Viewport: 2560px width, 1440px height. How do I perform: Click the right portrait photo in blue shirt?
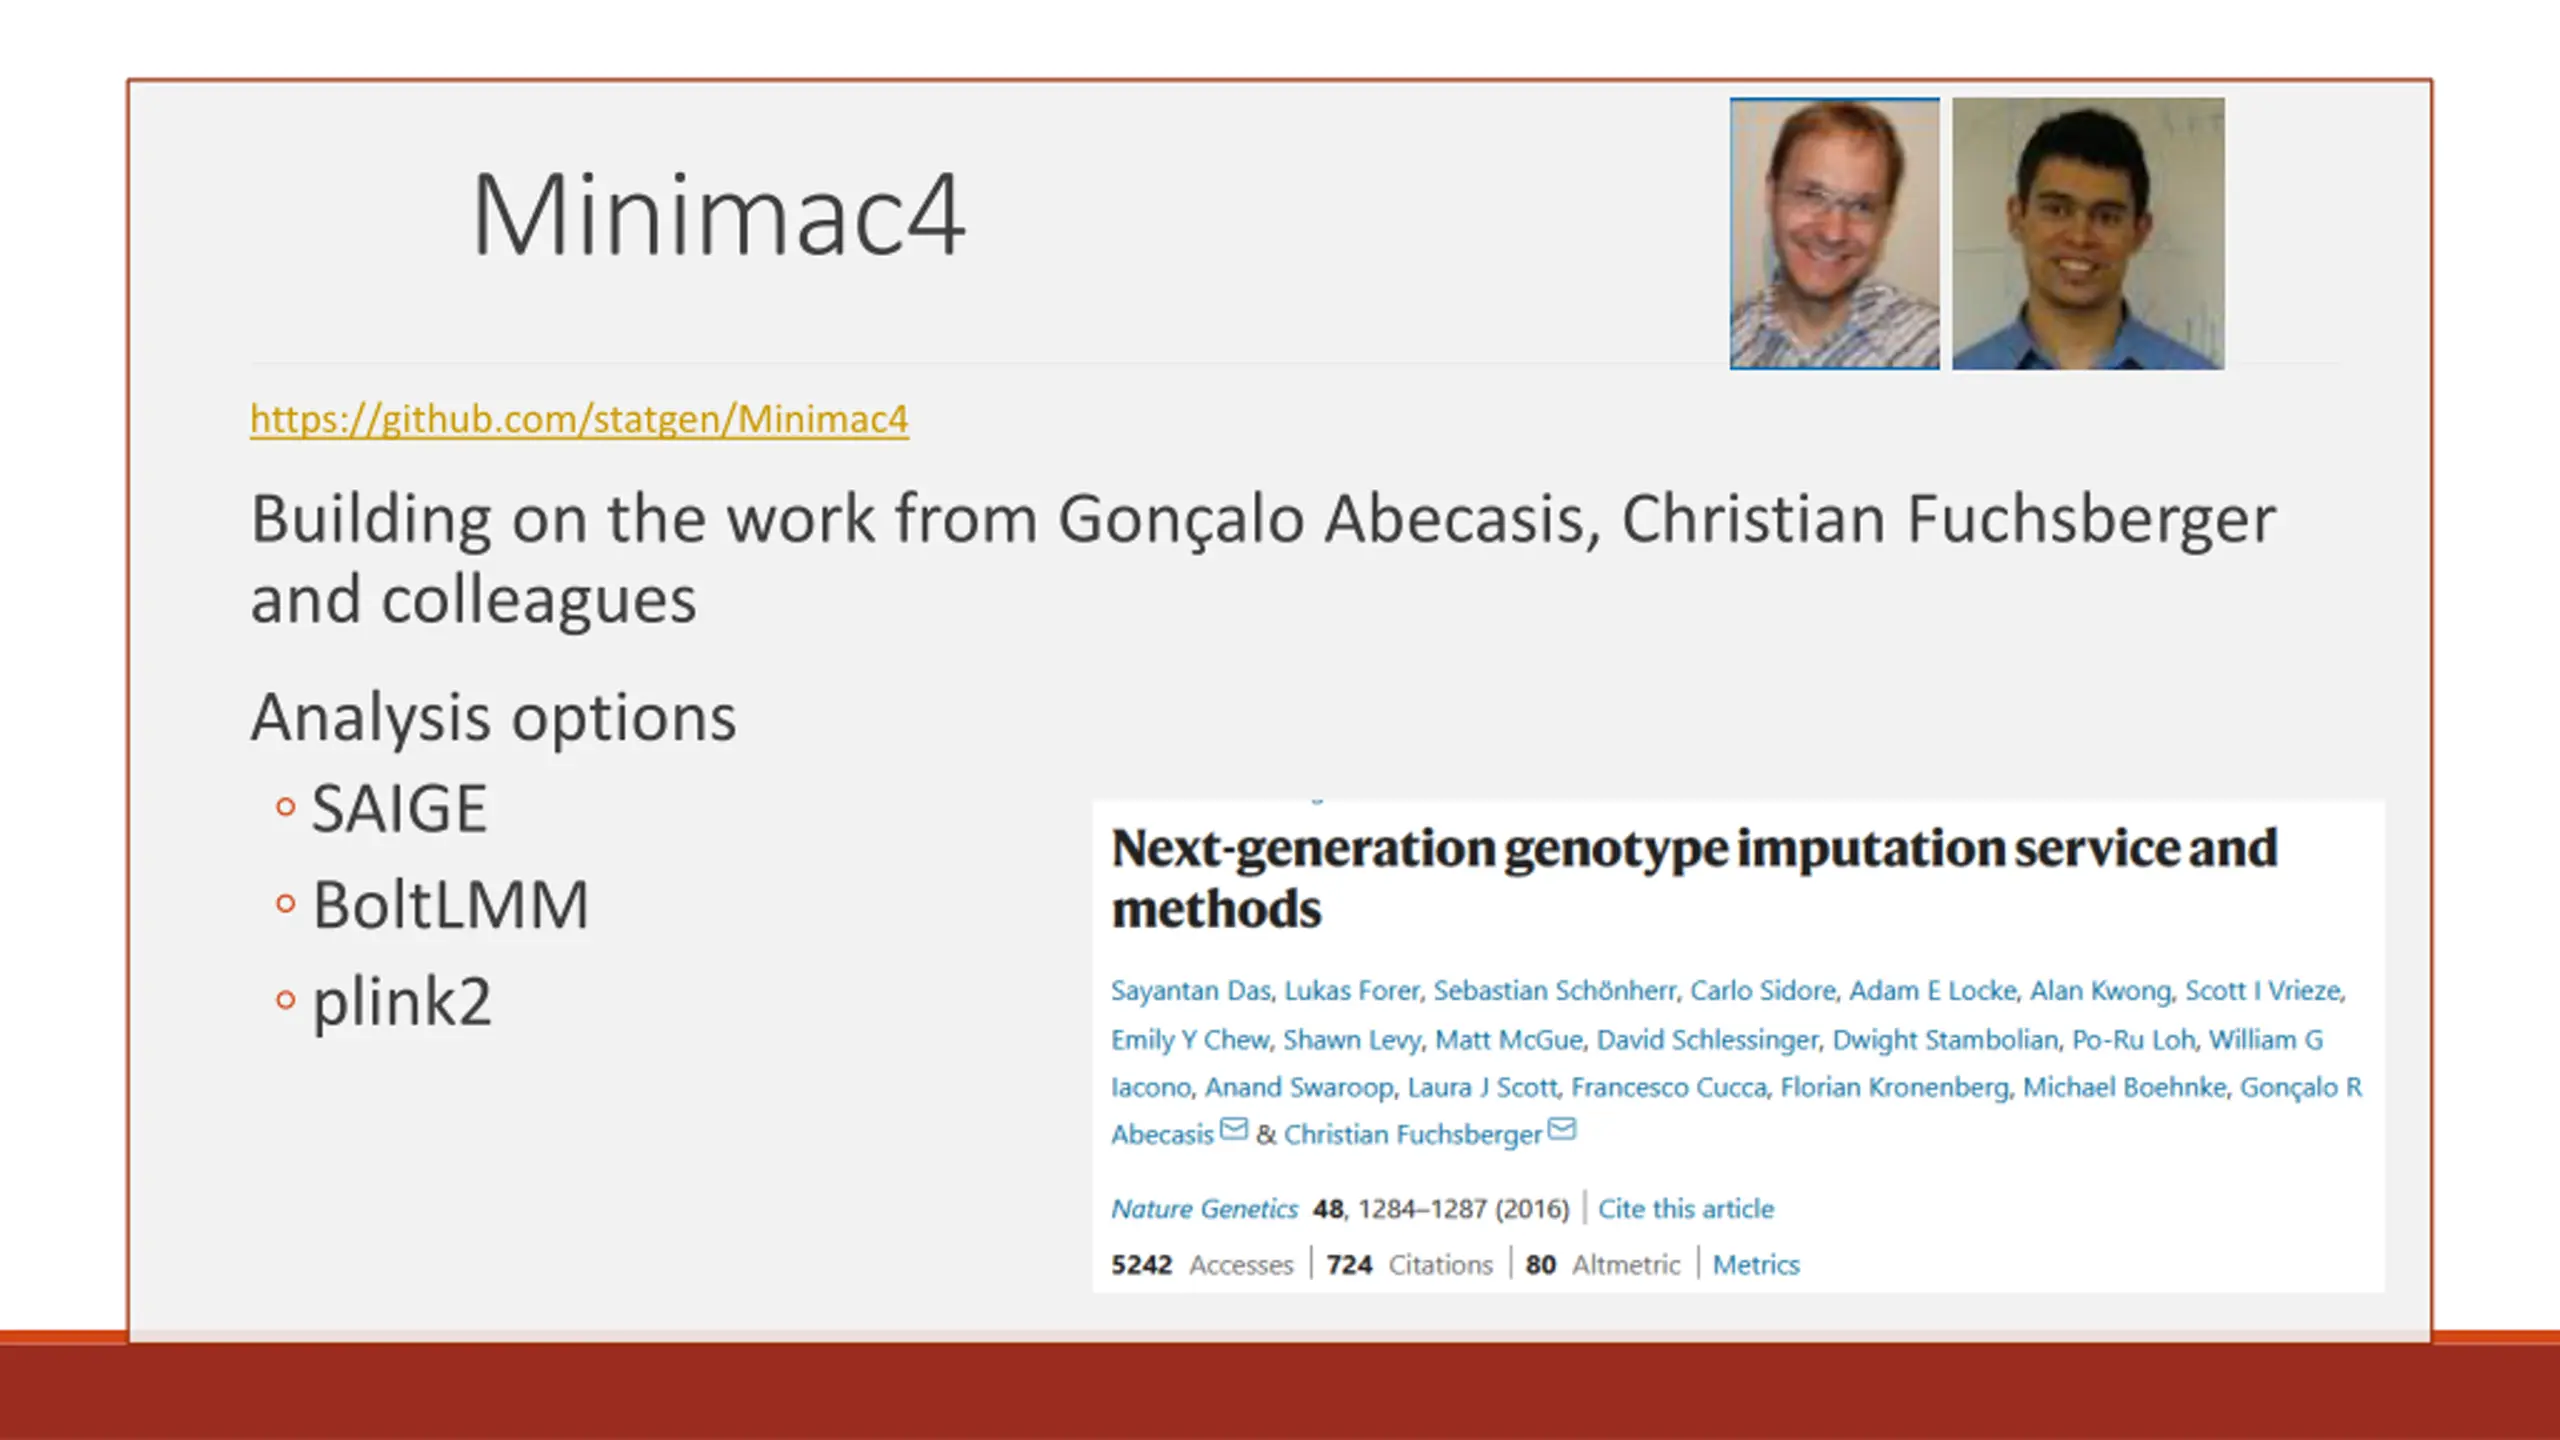pos(2088,233)
